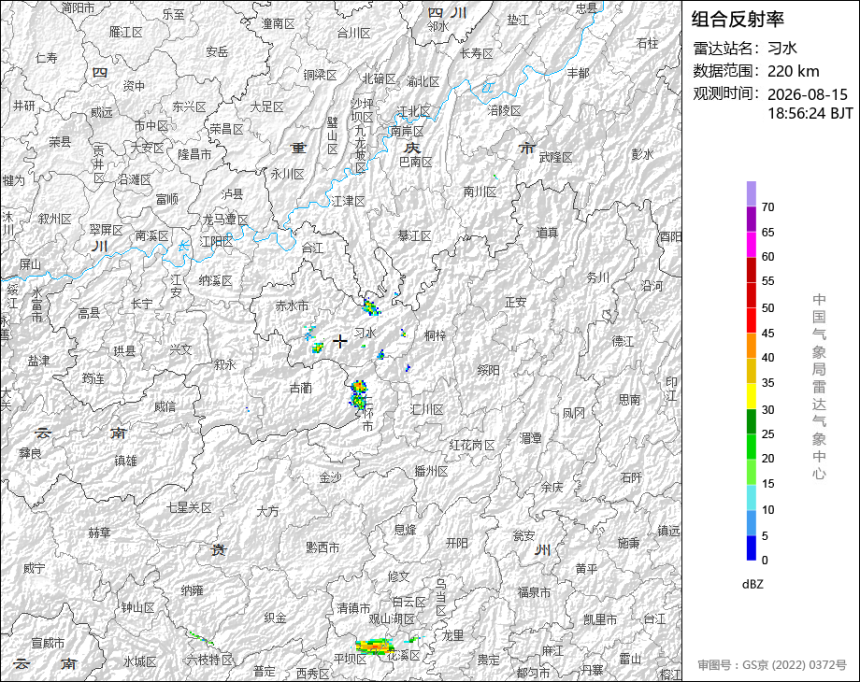
Task: Click the 七星关区 label on the map
Action: pyautogui.click(x=189, y=508)
